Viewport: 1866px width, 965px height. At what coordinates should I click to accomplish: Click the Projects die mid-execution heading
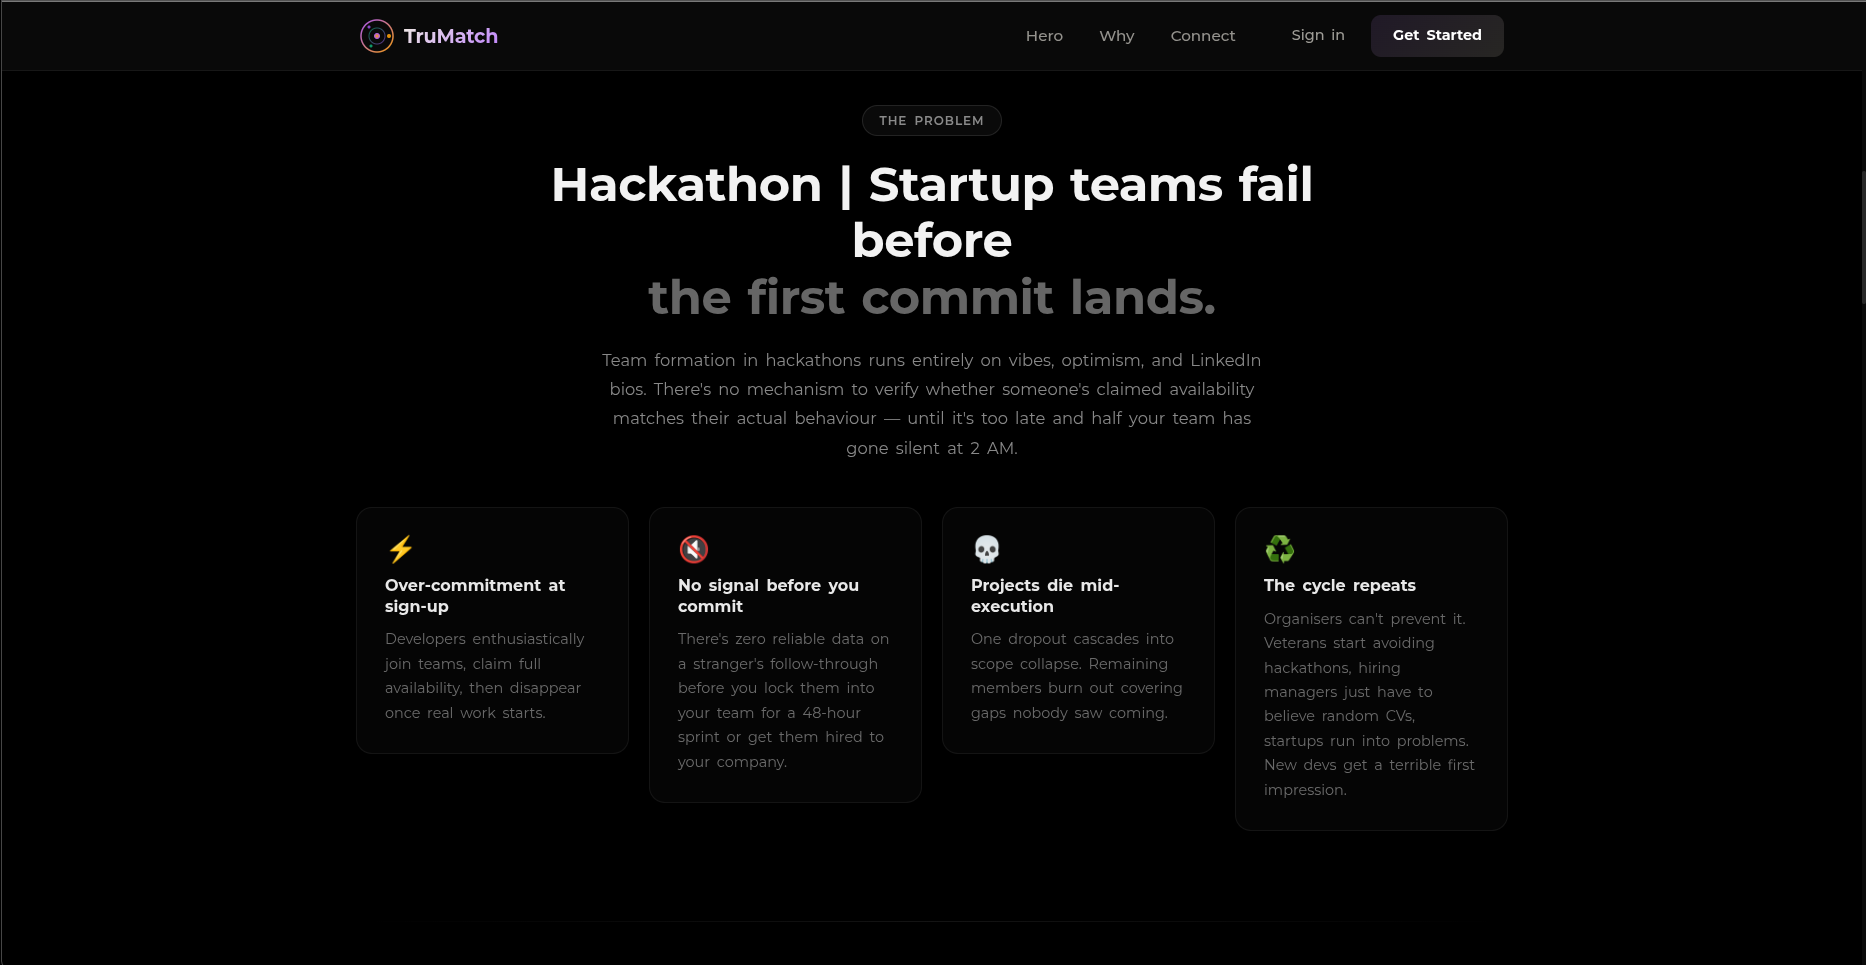click(x=1045, y=596)
